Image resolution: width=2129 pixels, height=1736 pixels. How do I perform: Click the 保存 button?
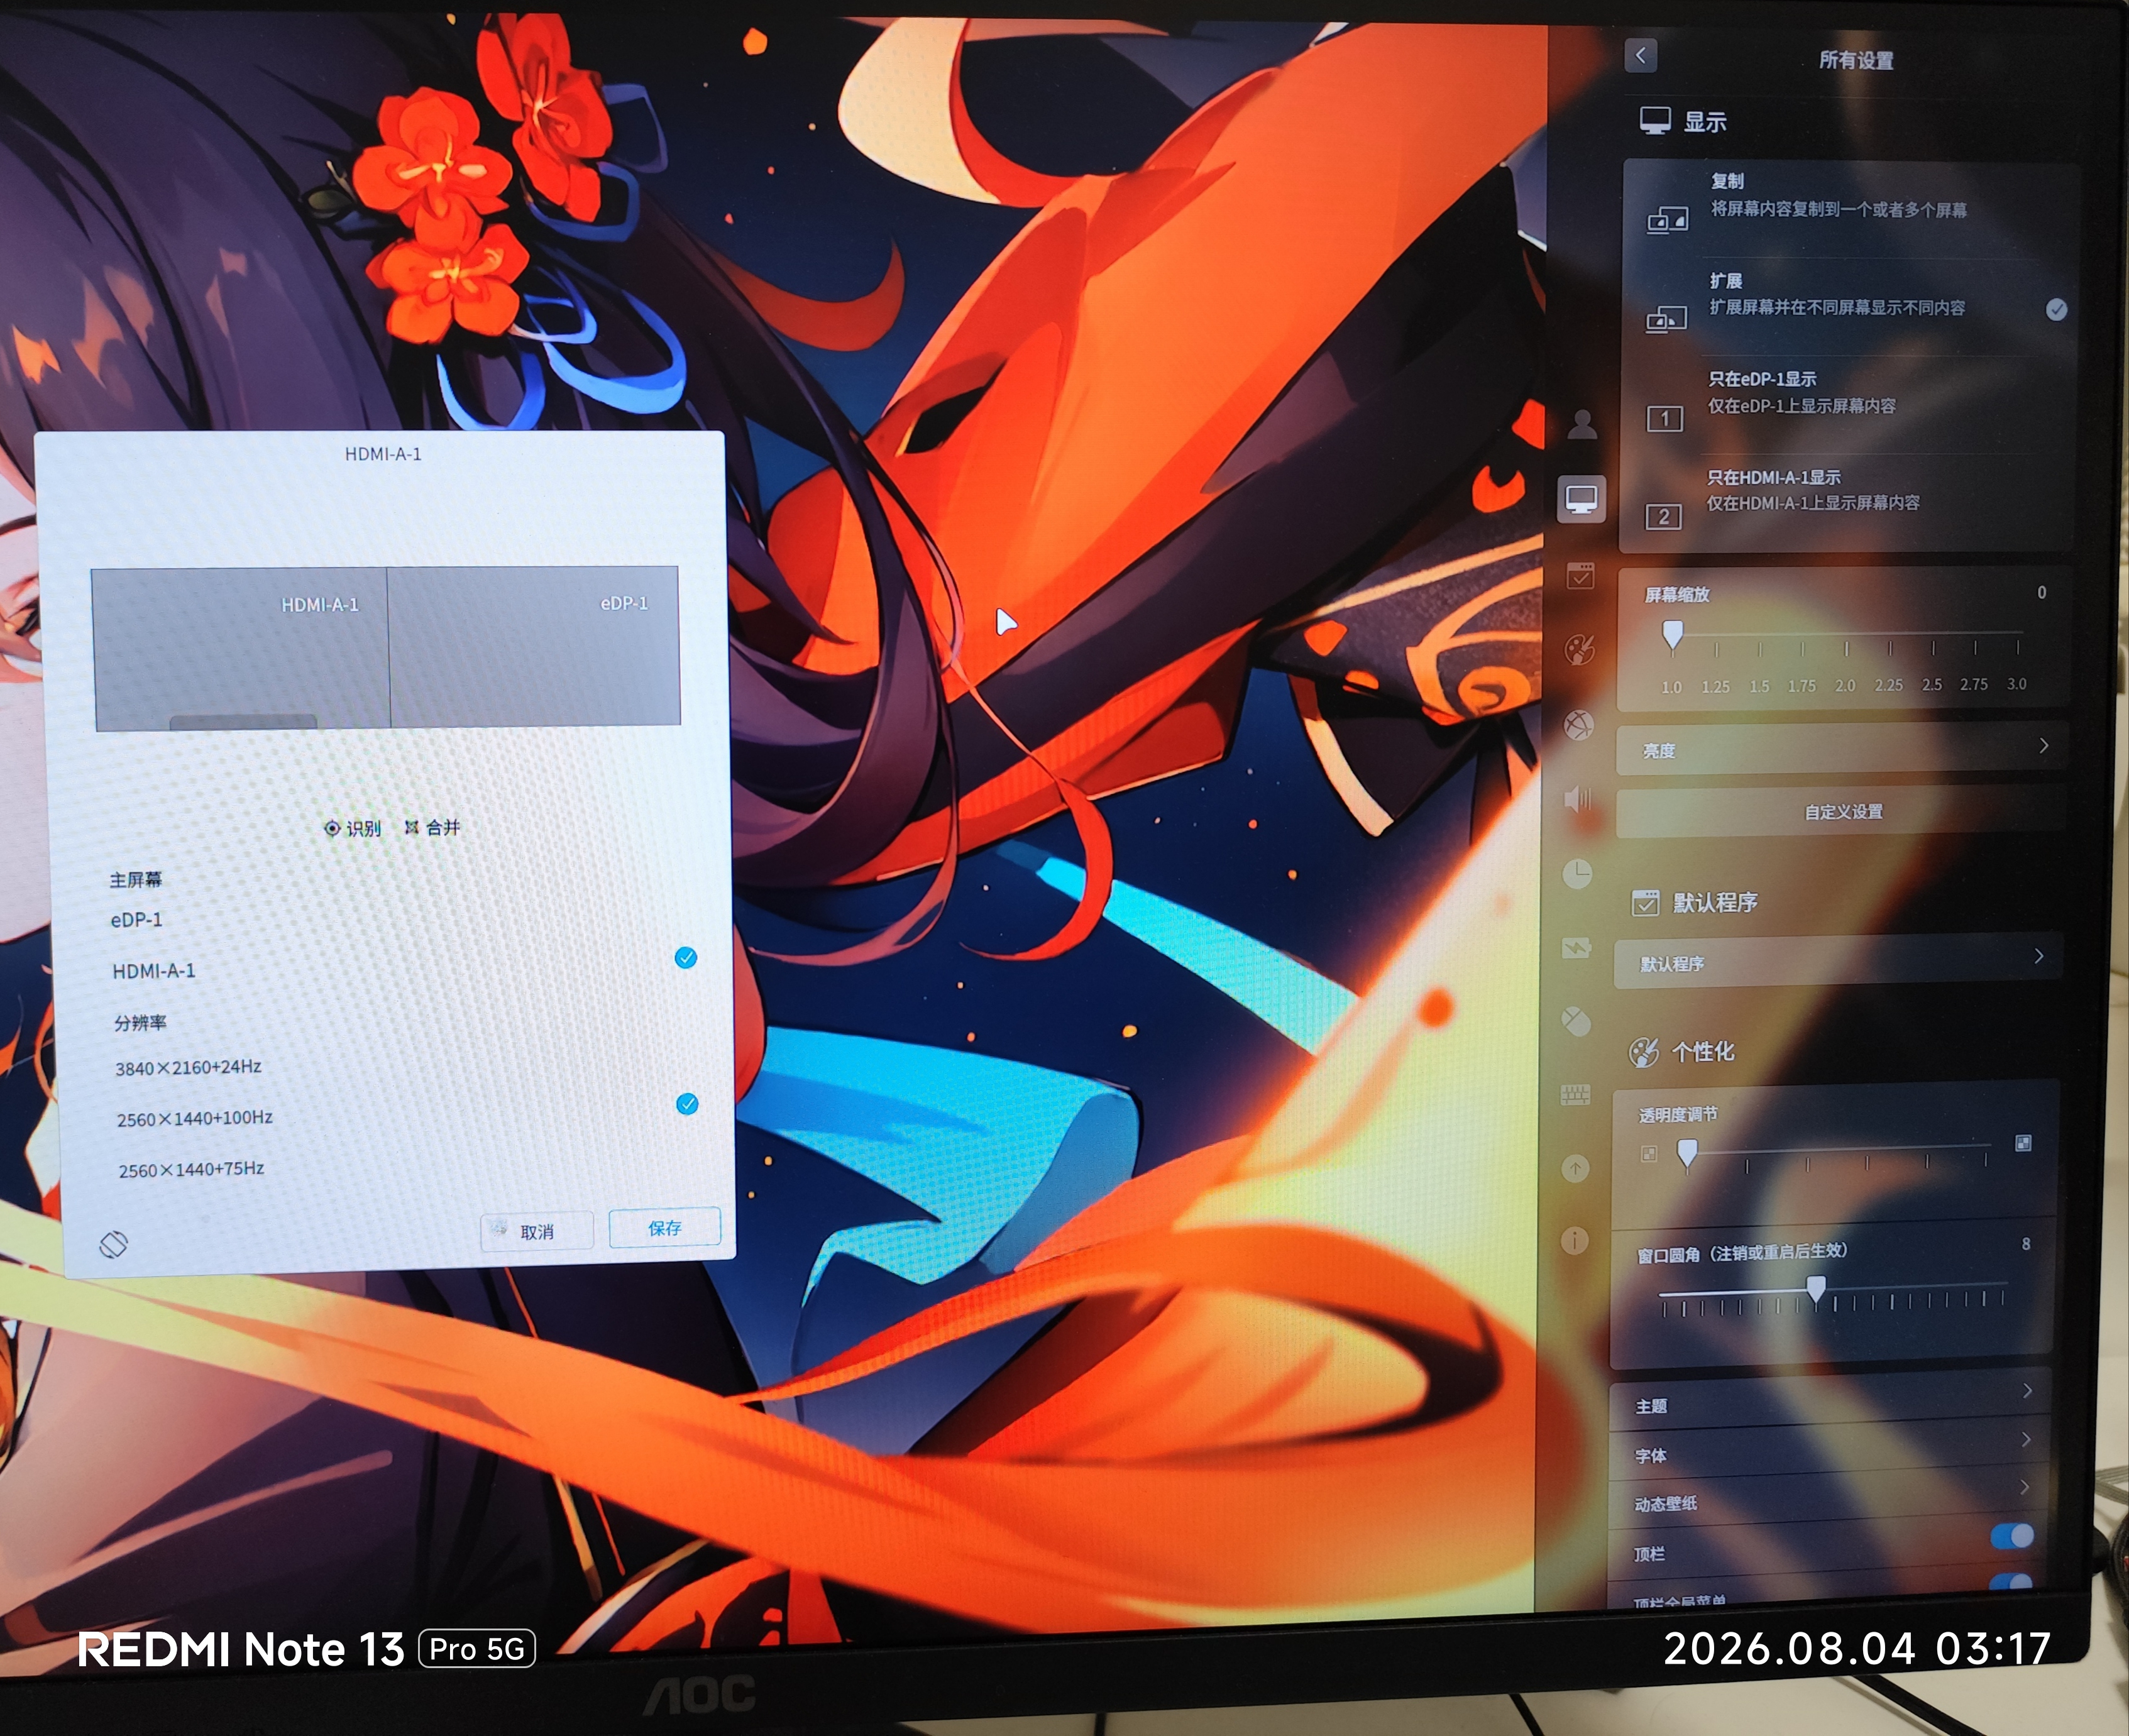(x=665, y=1227)
